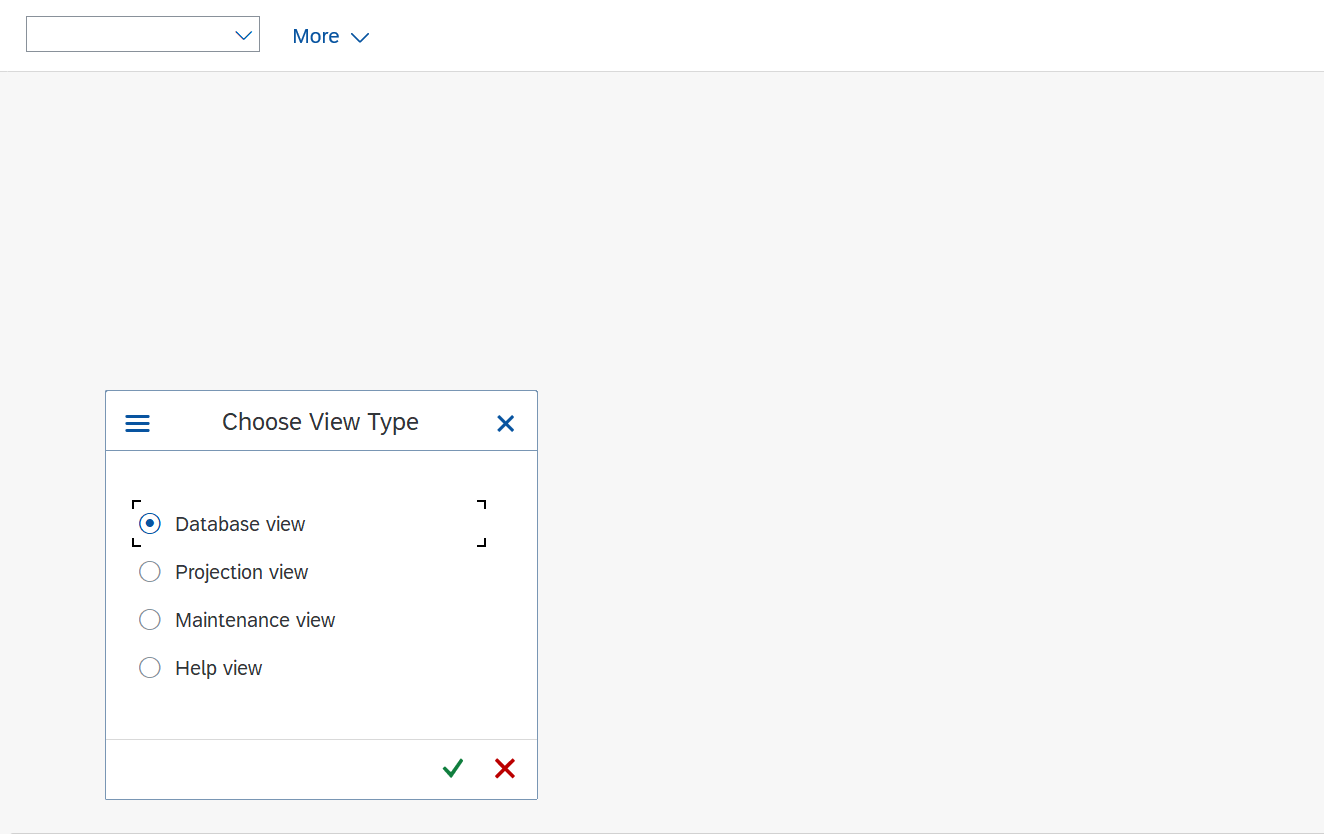Click the blank space below Help view option
This screenshot has width=1324, height=834.
pyautogui.click(x=320, y=711)
